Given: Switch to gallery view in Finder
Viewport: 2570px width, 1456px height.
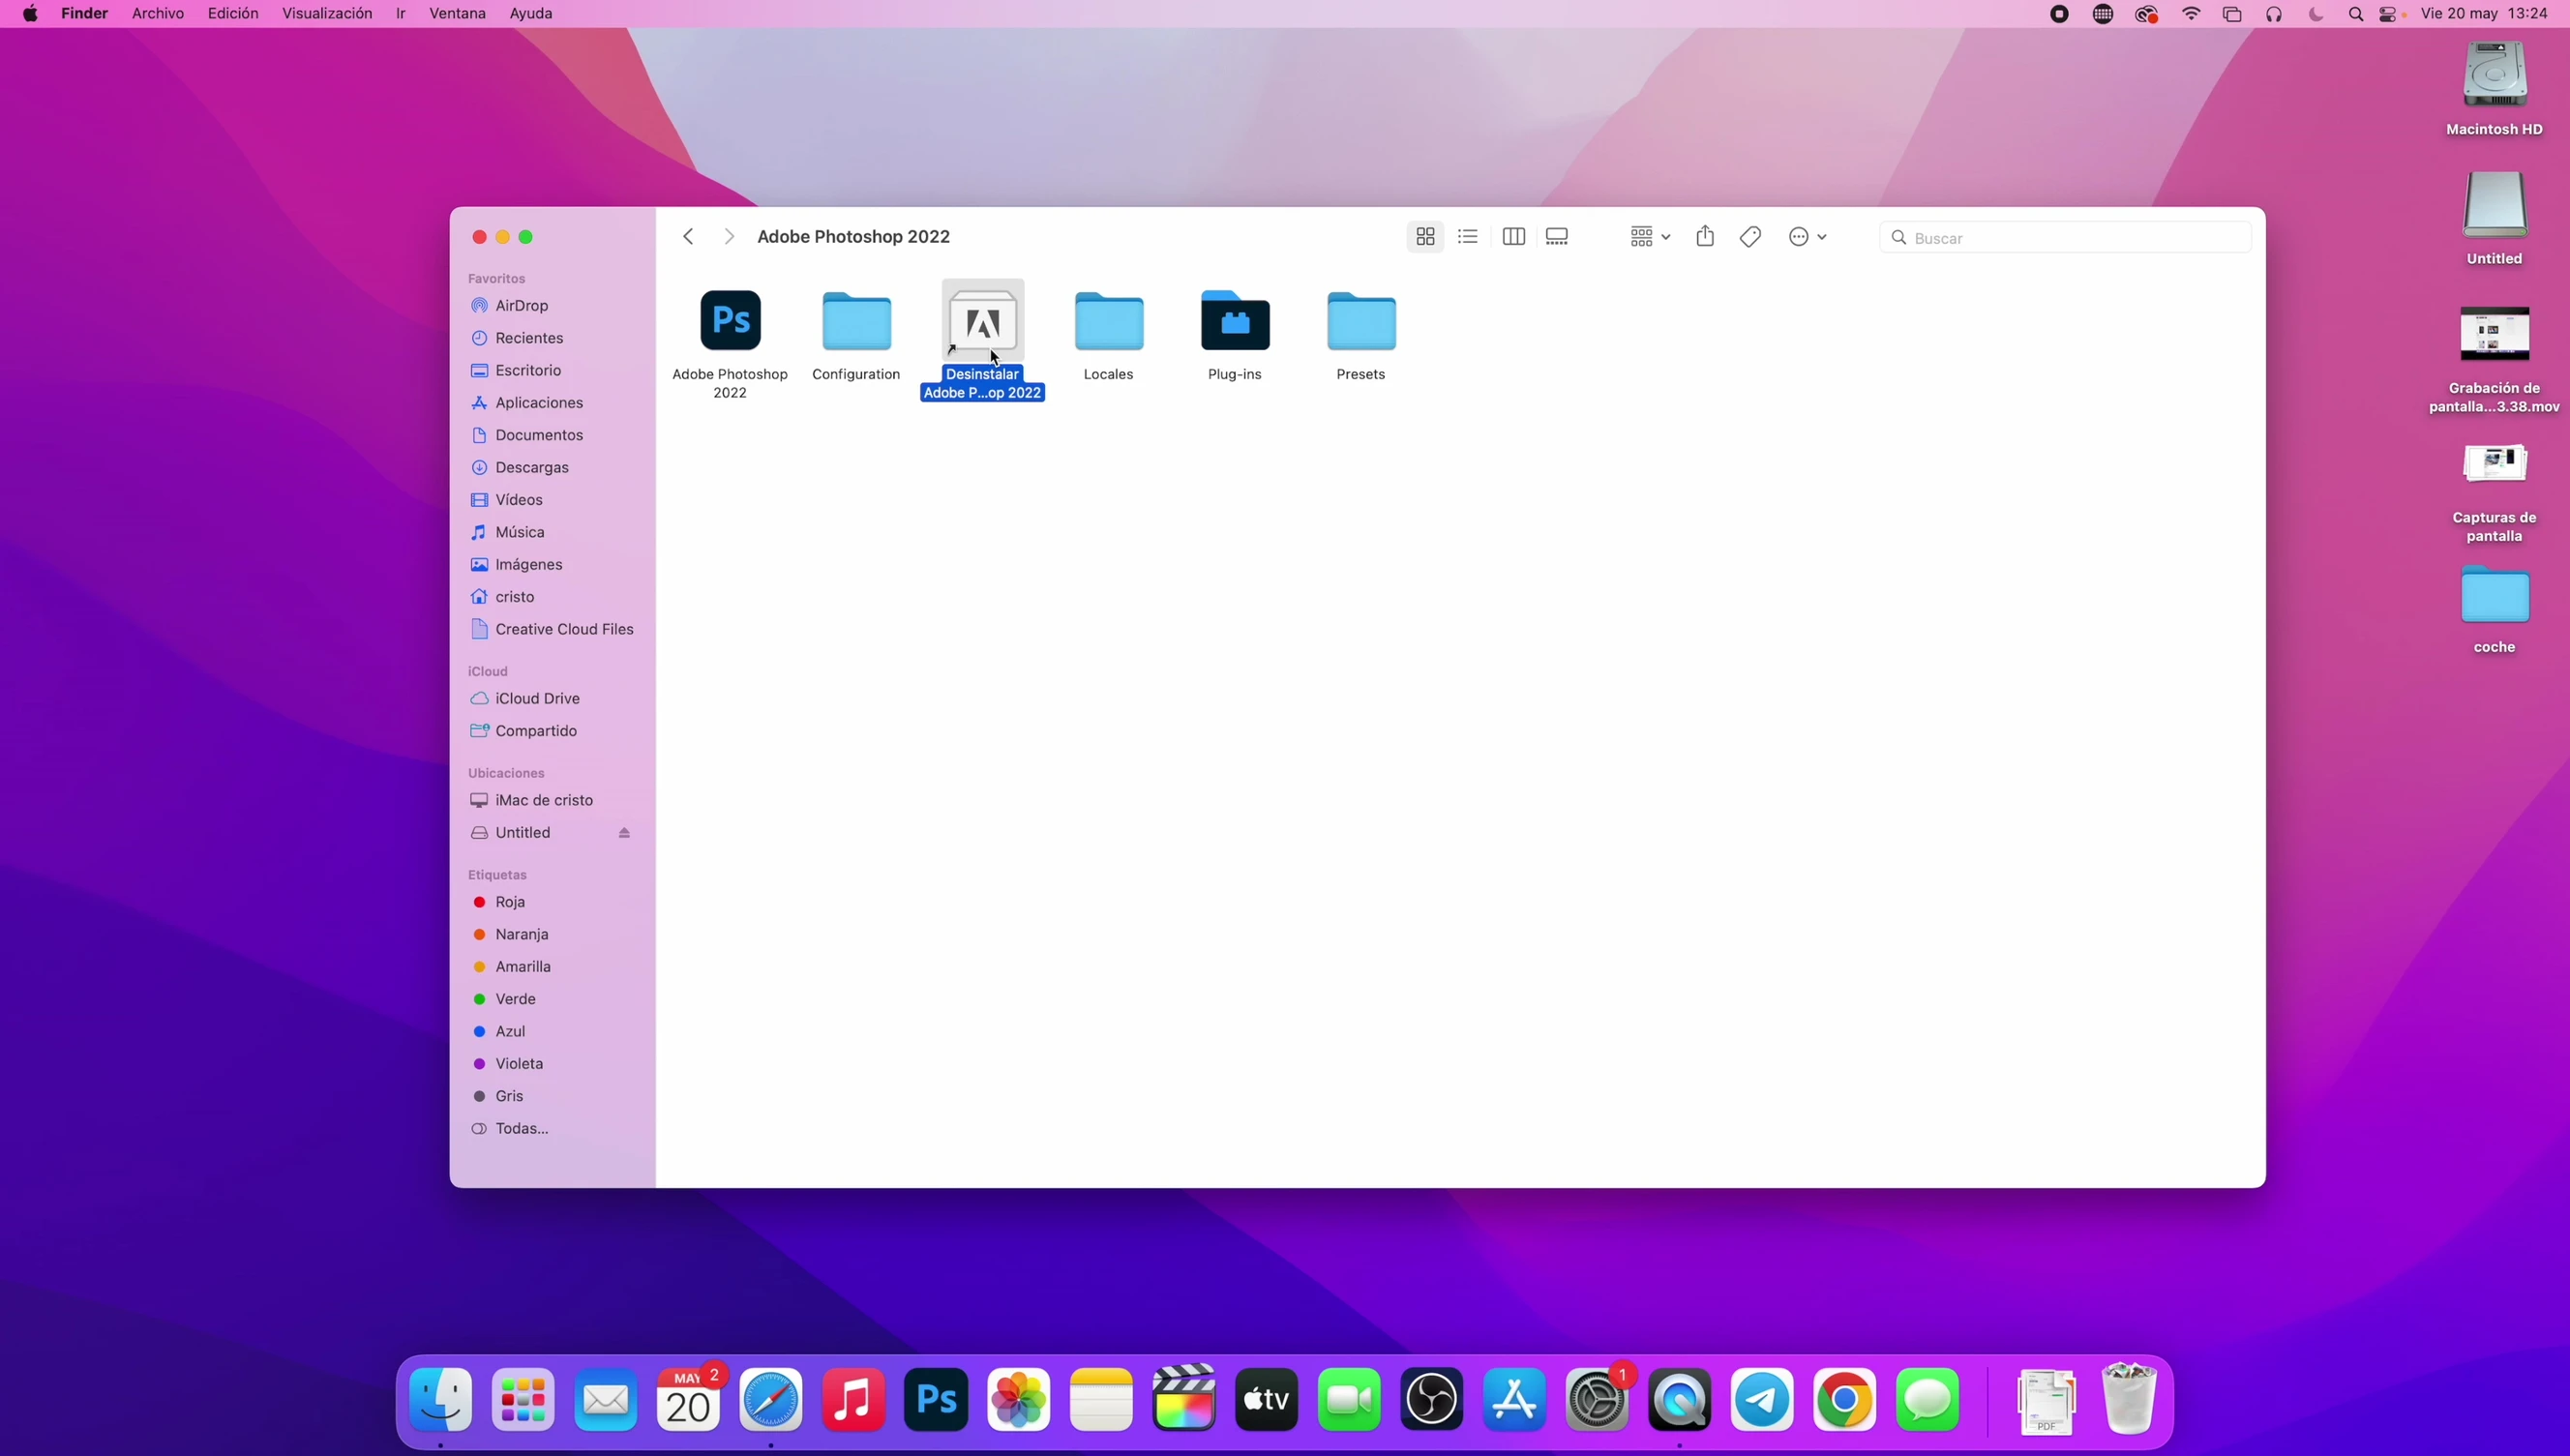Looking at the screenshot, I should (1557, 237).
